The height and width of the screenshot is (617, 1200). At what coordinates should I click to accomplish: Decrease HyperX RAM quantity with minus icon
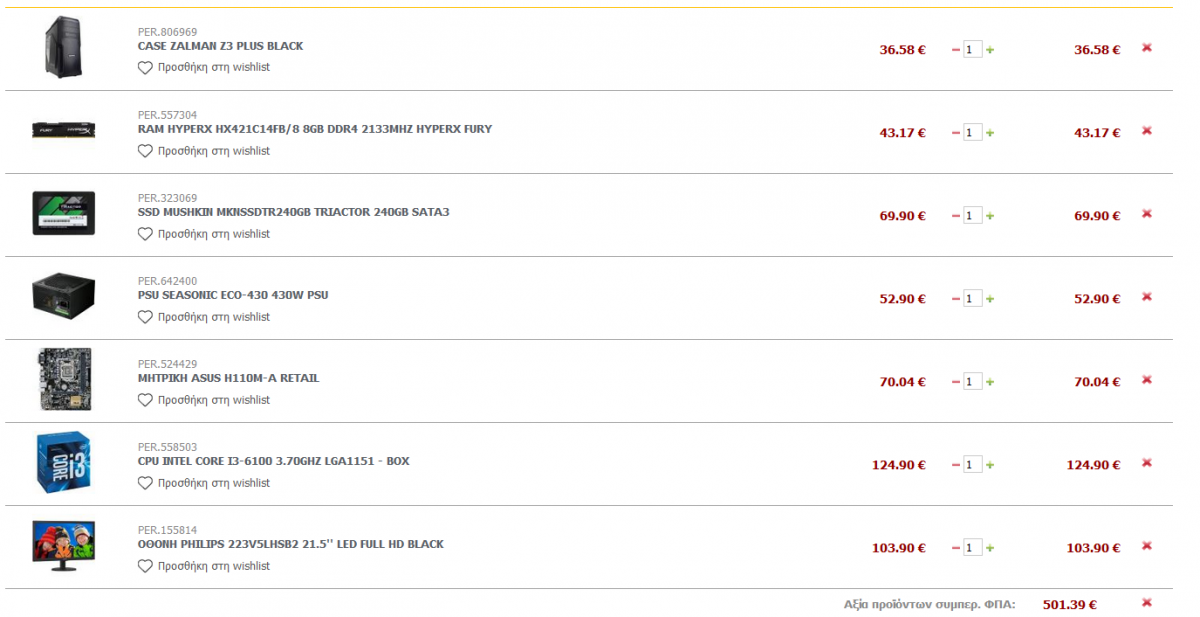pos(956,132)
